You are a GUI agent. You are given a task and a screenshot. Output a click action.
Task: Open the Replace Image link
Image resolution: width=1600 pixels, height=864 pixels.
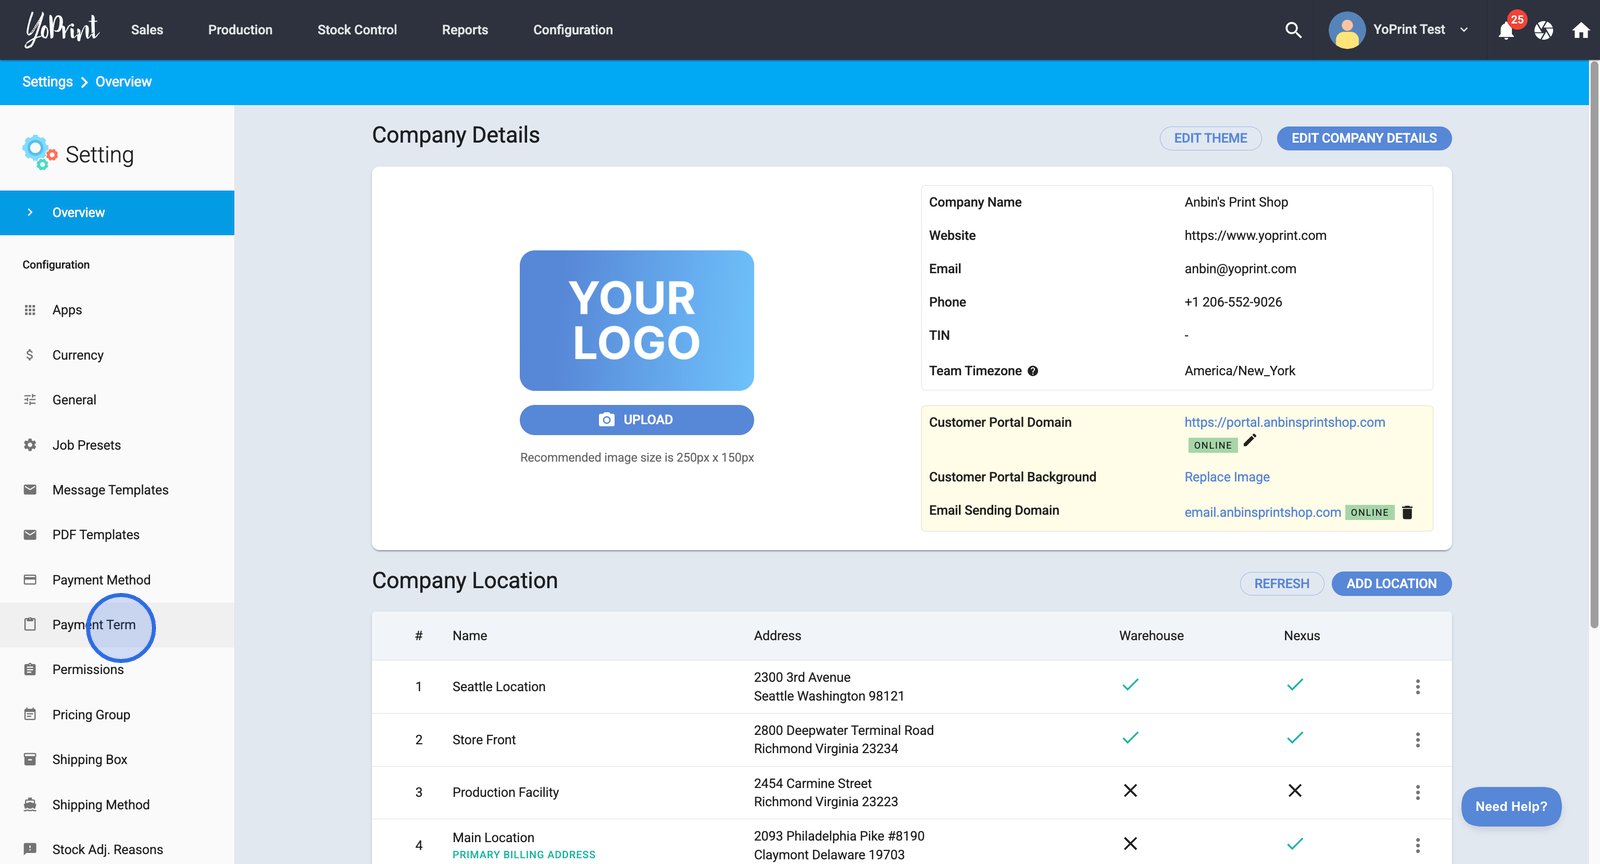(x=1227, y=477)
